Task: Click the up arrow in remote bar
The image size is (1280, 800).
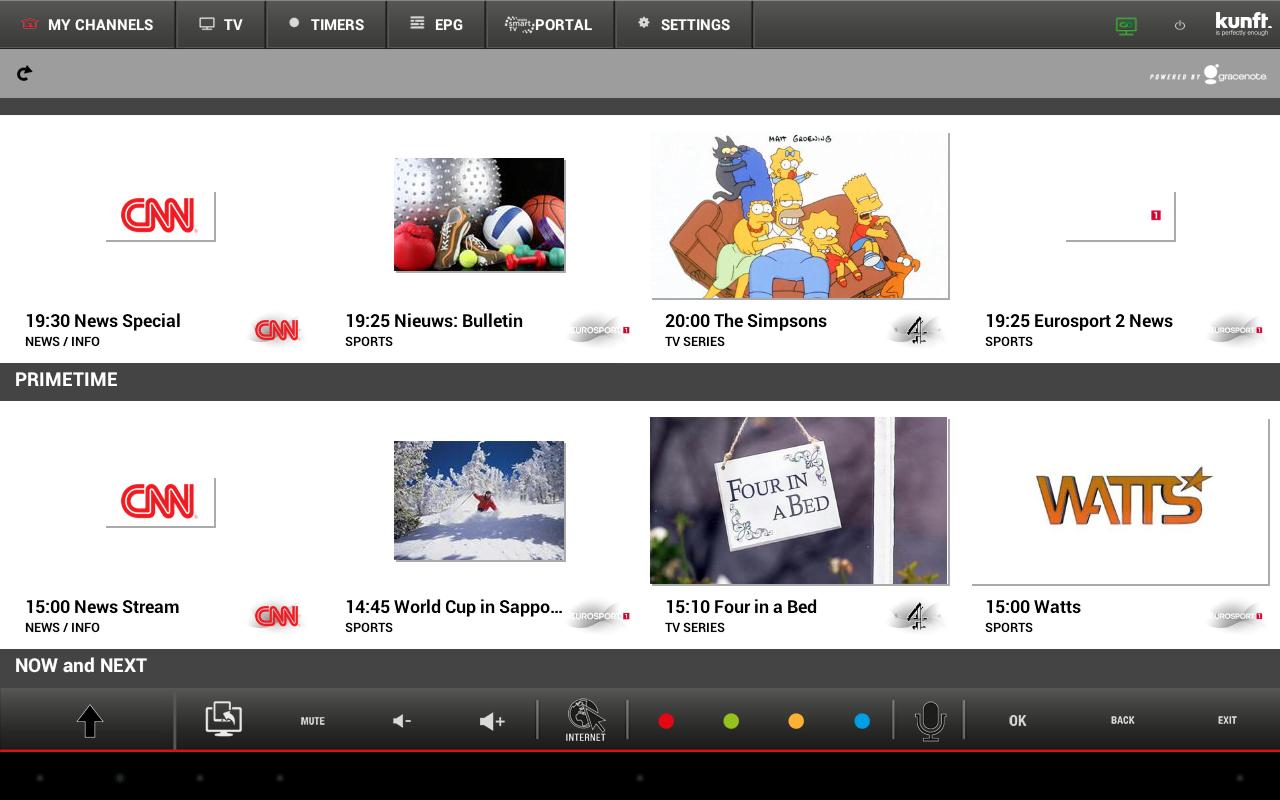Action: click(x=90, y=721)
